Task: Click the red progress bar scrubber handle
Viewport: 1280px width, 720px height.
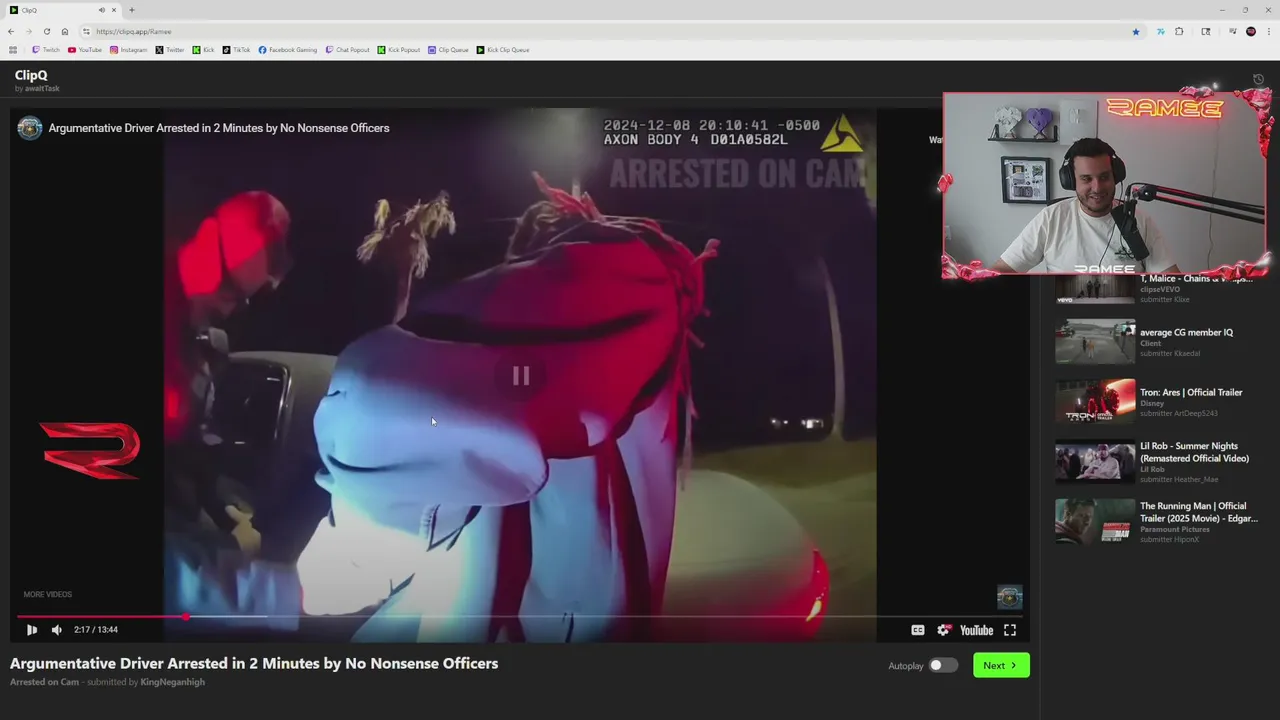Action: pos(186,617)
